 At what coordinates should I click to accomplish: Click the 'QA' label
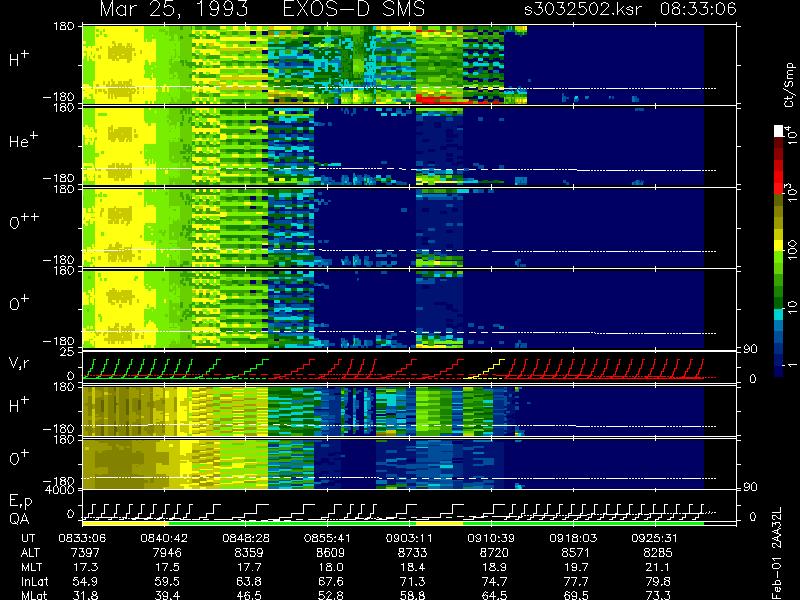[19, 519]
